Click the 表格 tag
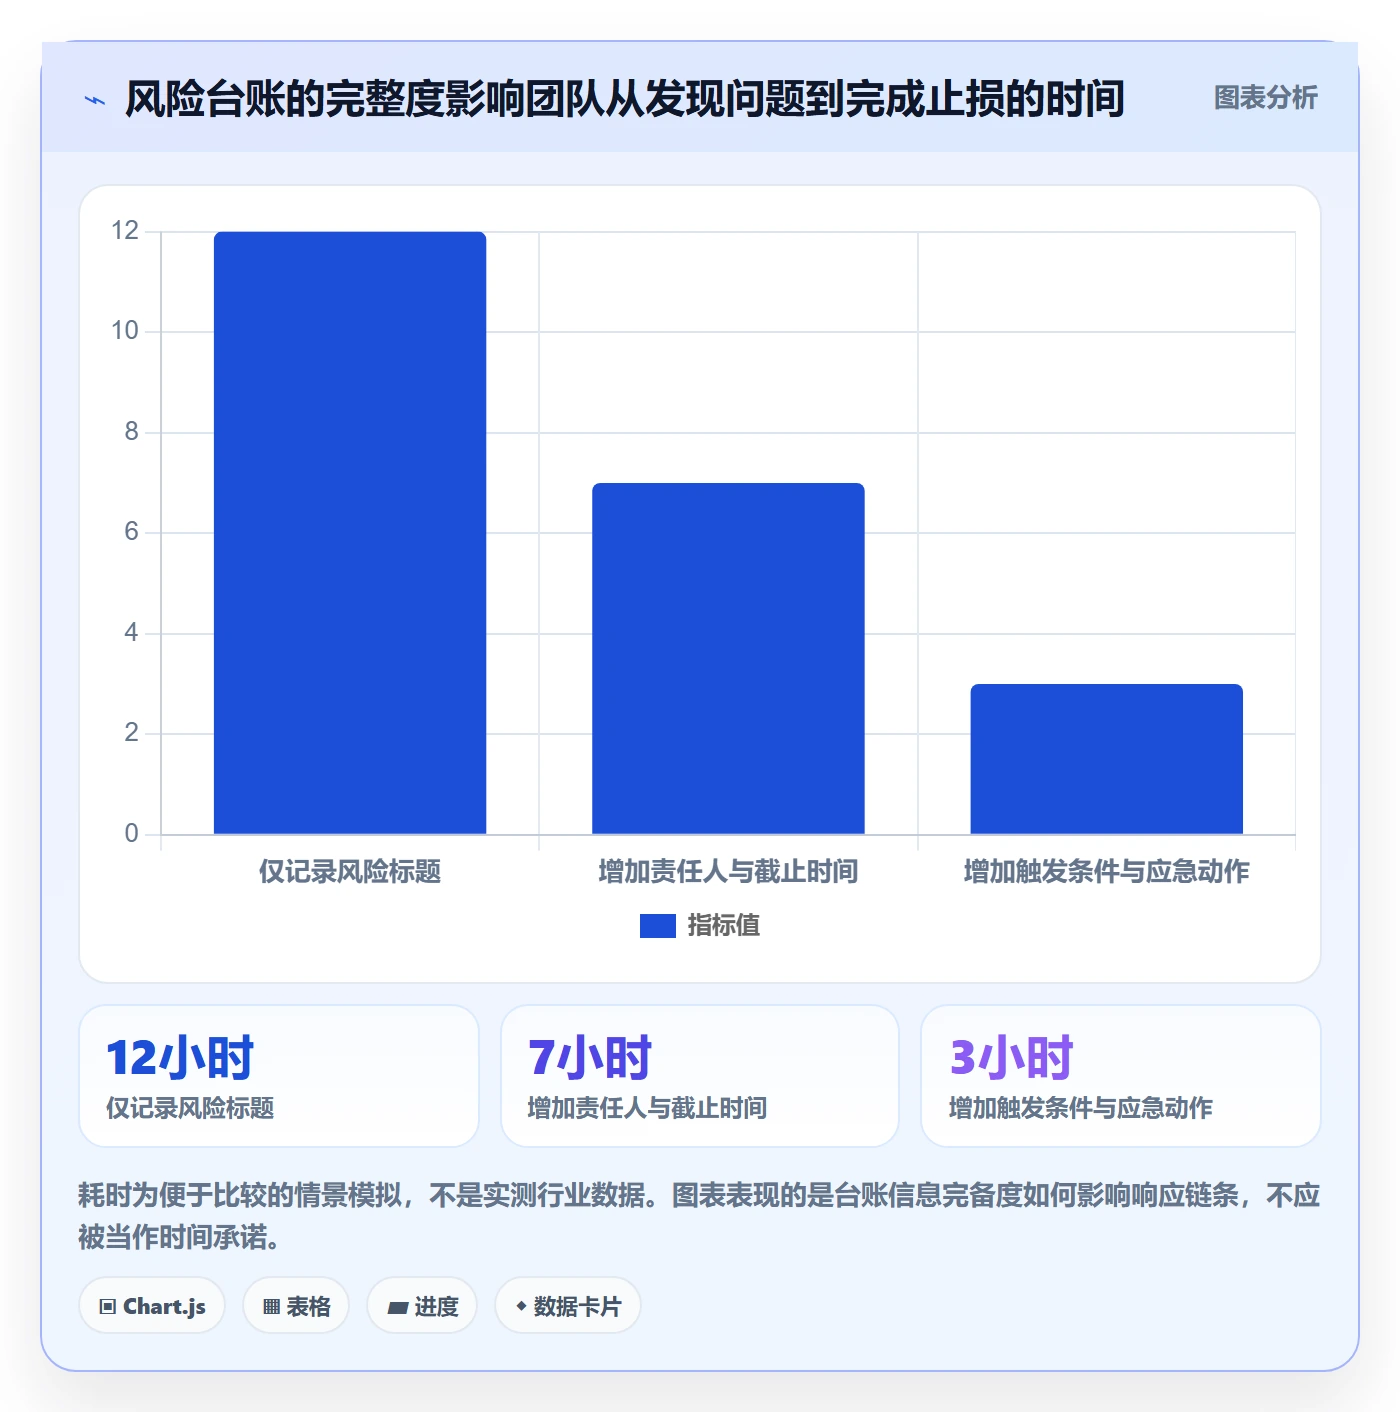The width and height of the screenshot is (1400, 1412). [296, 1306]
